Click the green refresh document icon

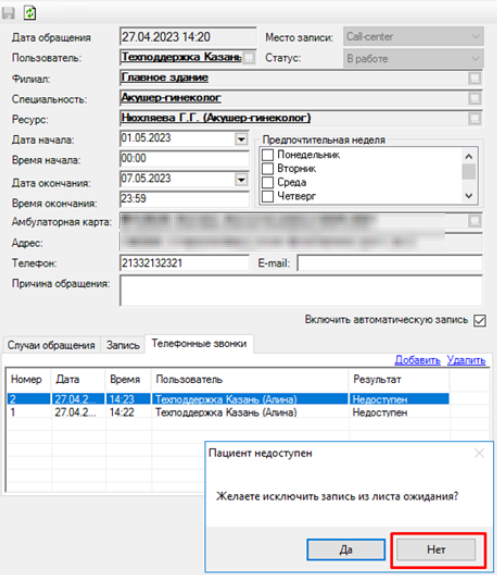click(30, 13)
